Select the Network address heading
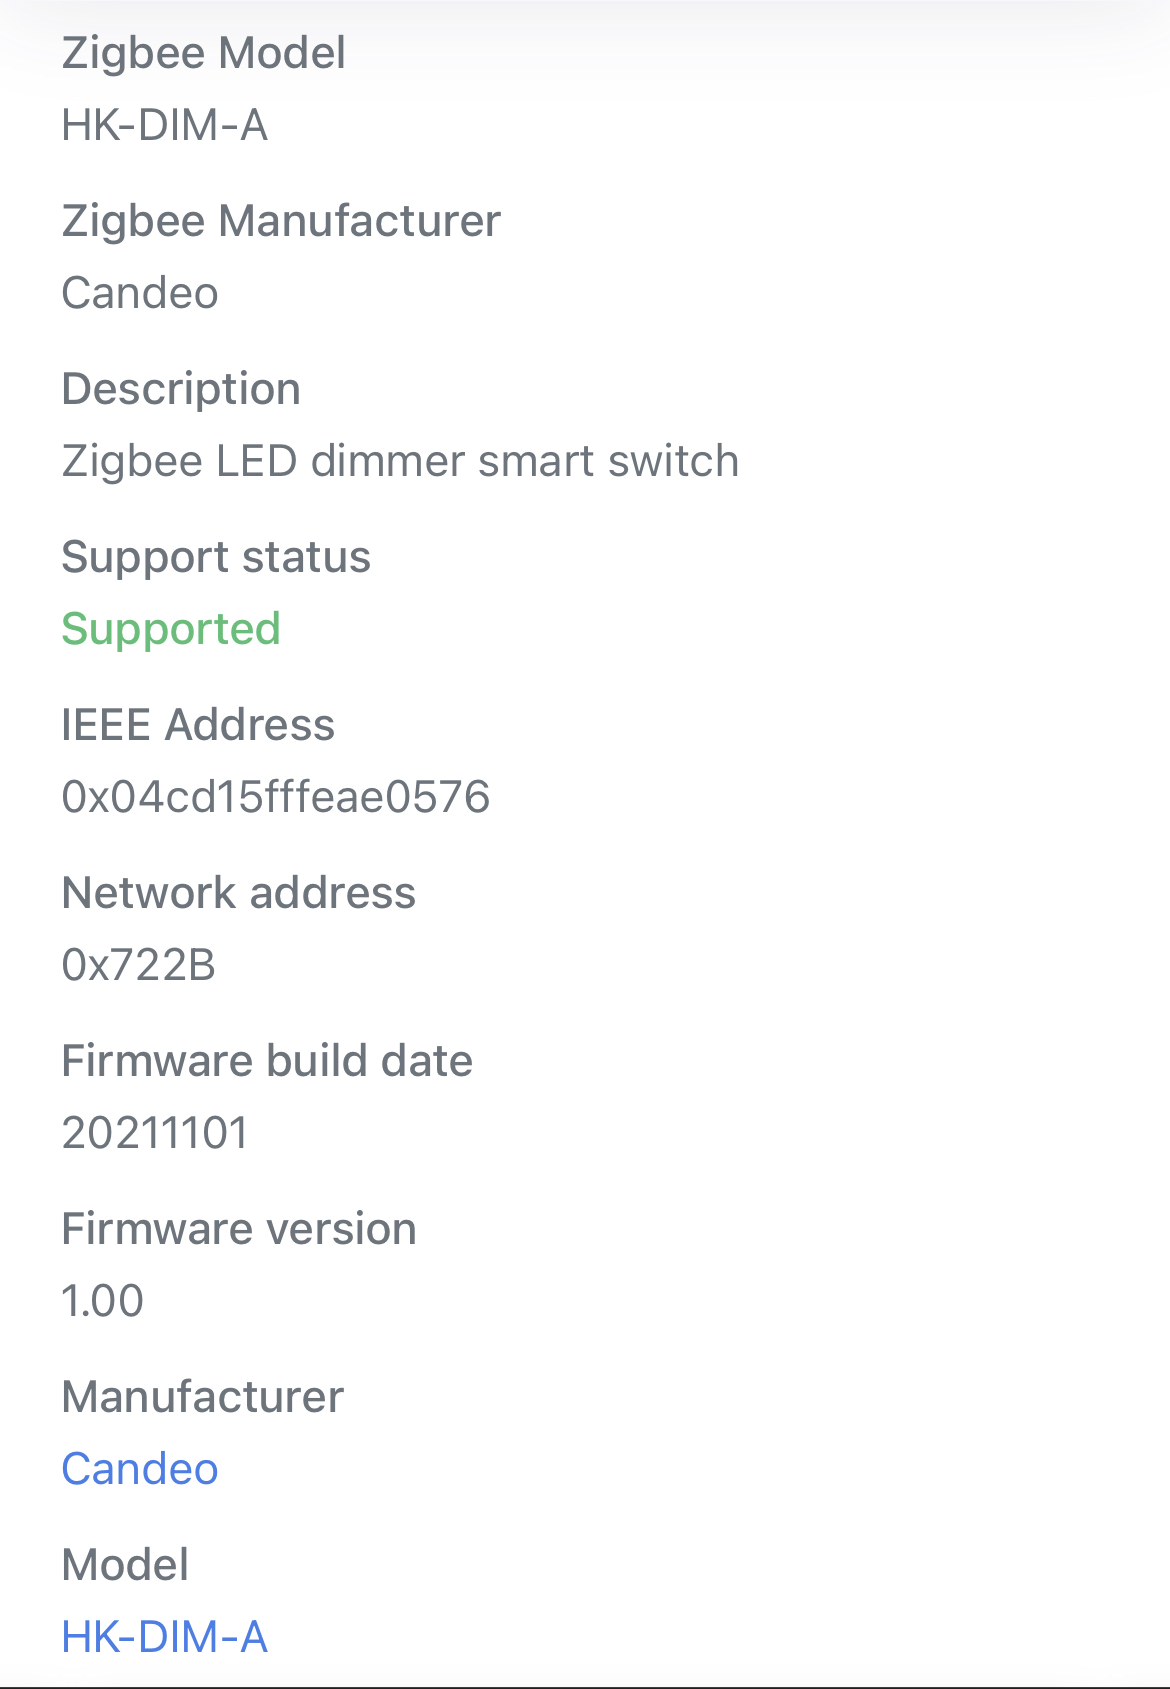1170x1689 pixels. tap(239, 892)
